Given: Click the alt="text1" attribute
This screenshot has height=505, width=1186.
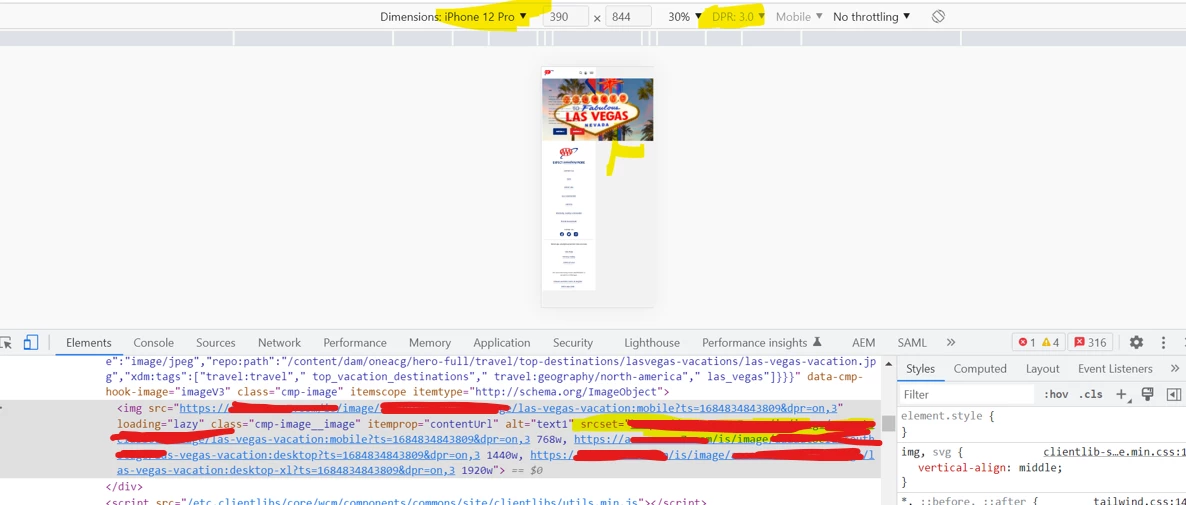Looking at the screenshot, I should (538, 424).
